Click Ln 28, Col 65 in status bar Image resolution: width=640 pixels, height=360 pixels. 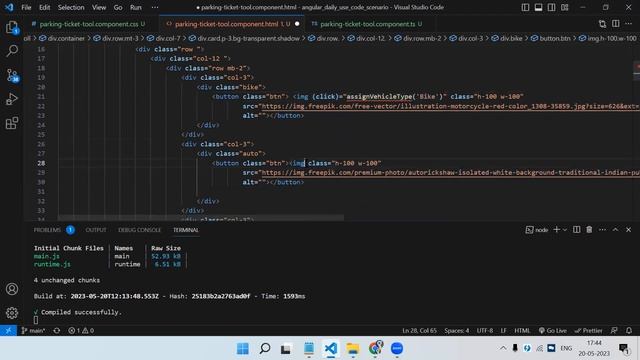[419, 331]
